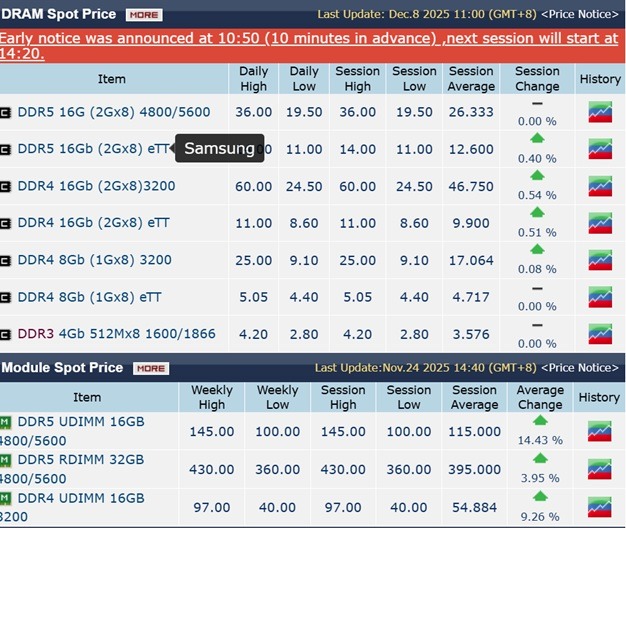
Task: Click module Session Average value 54.884
Action: pos(474,508)
